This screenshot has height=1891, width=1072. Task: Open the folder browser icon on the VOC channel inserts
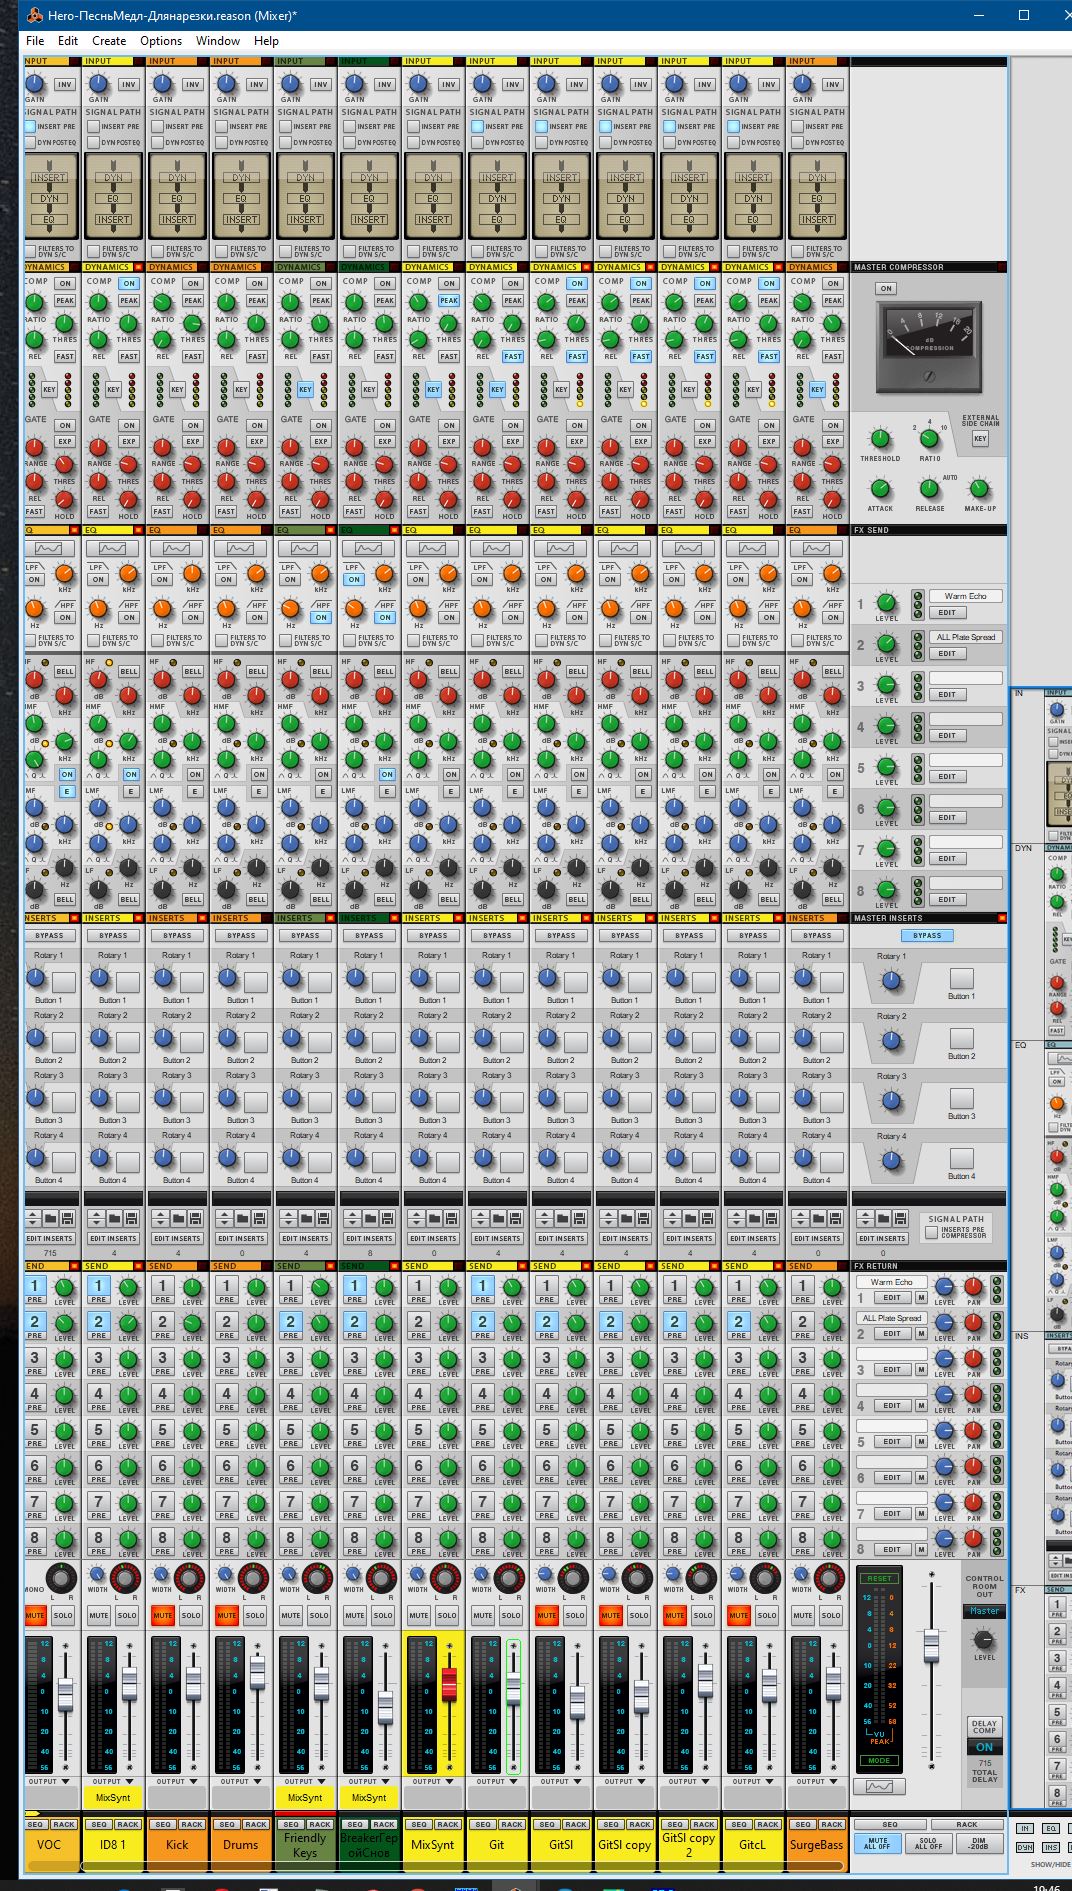pyautogui.click(x=50, y=1218)
